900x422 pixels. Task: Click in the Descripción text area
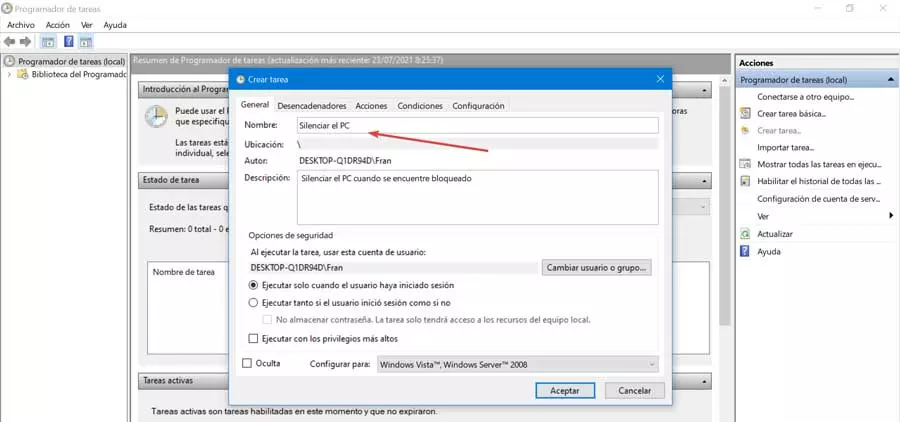point(478,198)
